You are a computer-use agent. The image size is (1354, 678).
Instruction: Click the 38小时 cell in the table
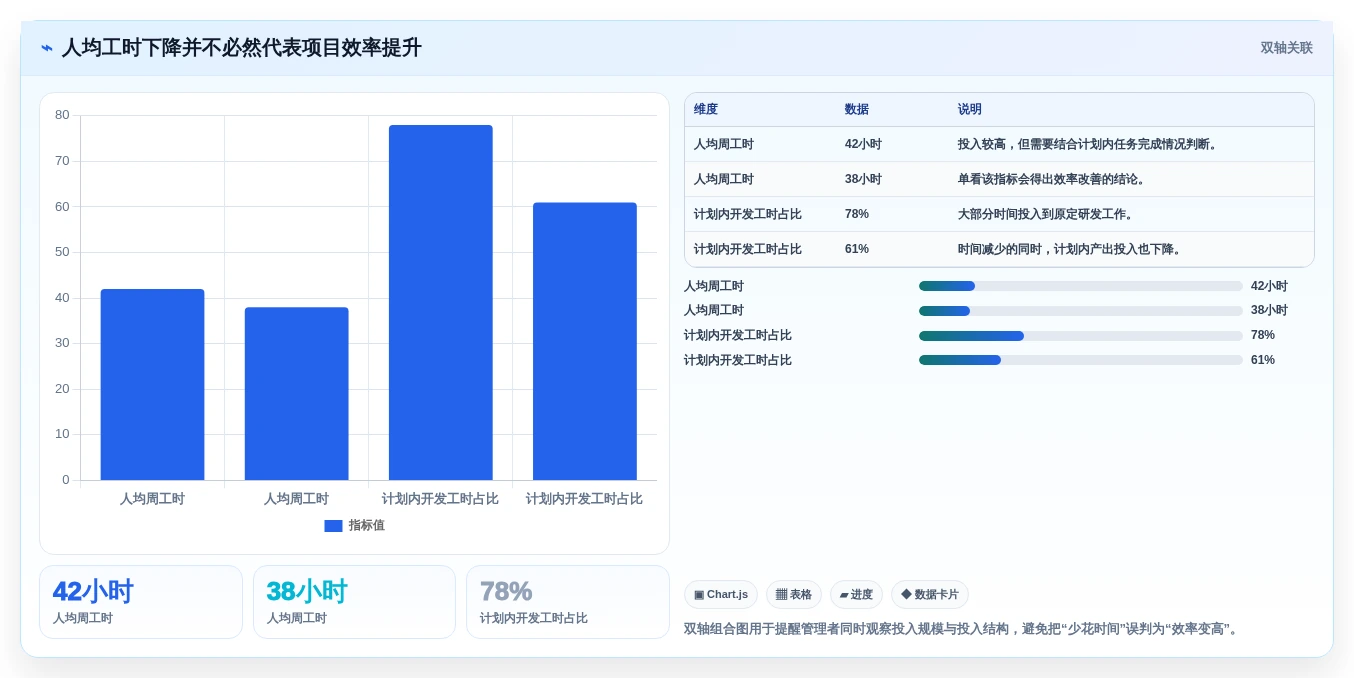pos(863,179)
